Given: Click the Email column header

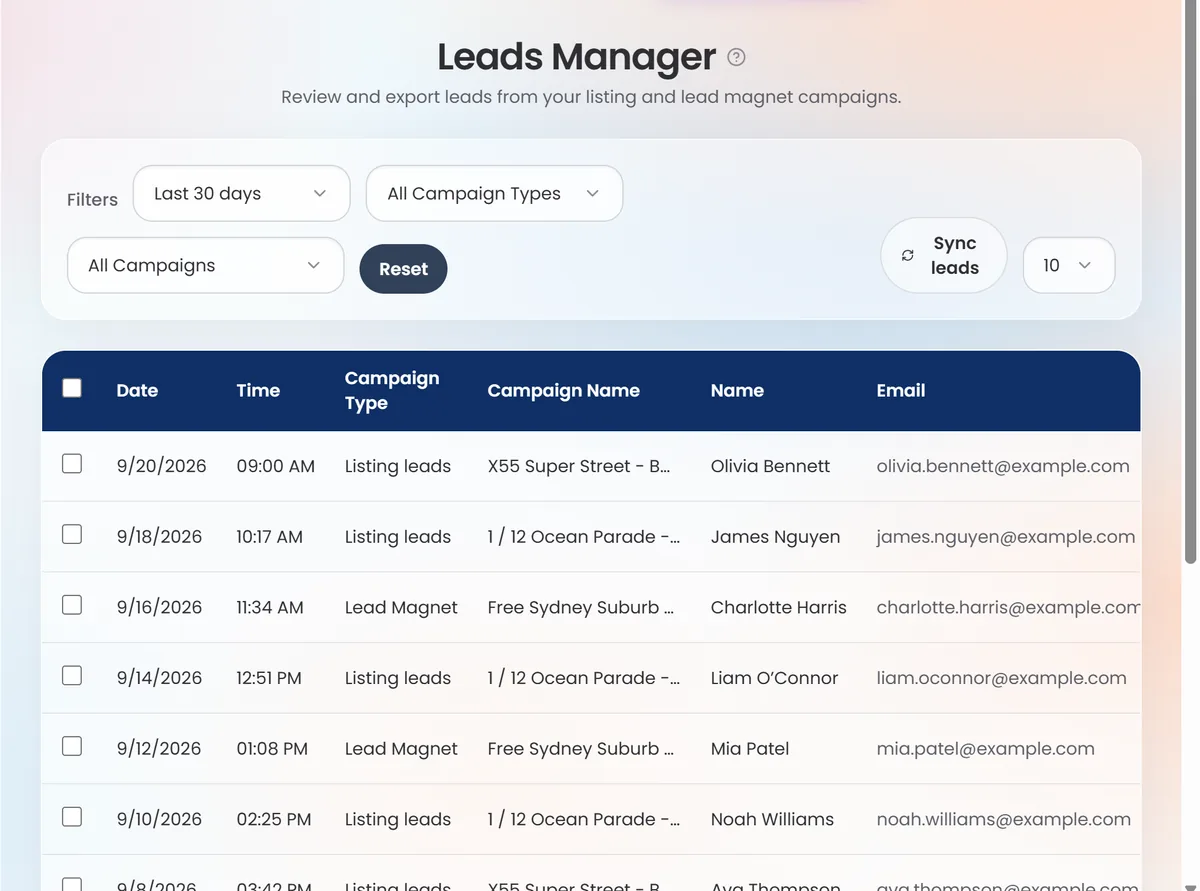Looking at the screenshot, I should (x=901, y=391).
